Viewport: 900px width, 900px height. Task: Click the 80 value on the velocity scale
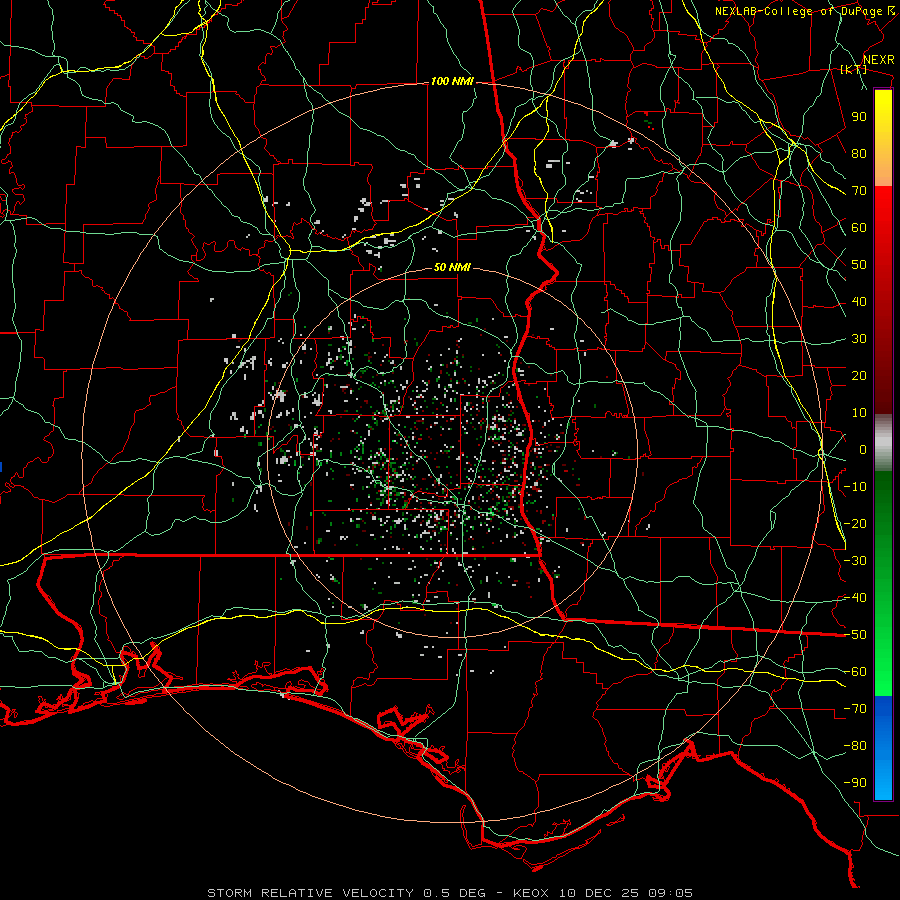pos(859,154)
